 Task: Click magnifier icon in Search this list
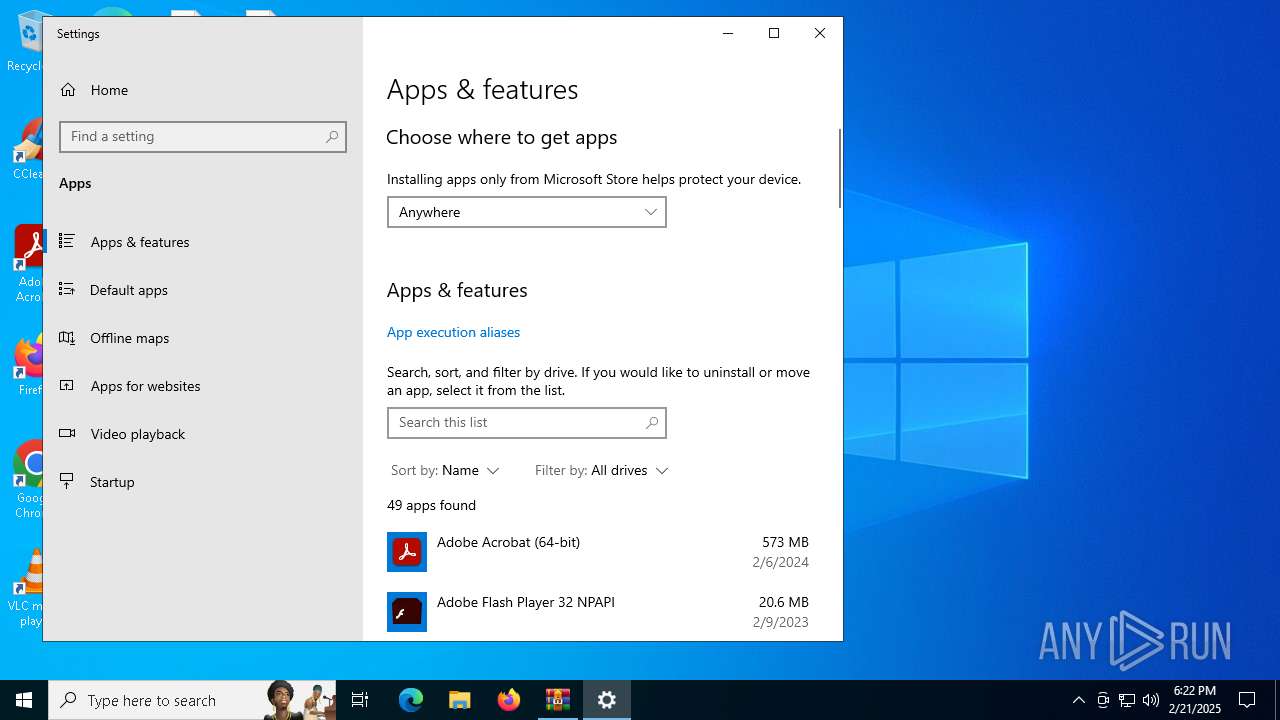point(652,423)
